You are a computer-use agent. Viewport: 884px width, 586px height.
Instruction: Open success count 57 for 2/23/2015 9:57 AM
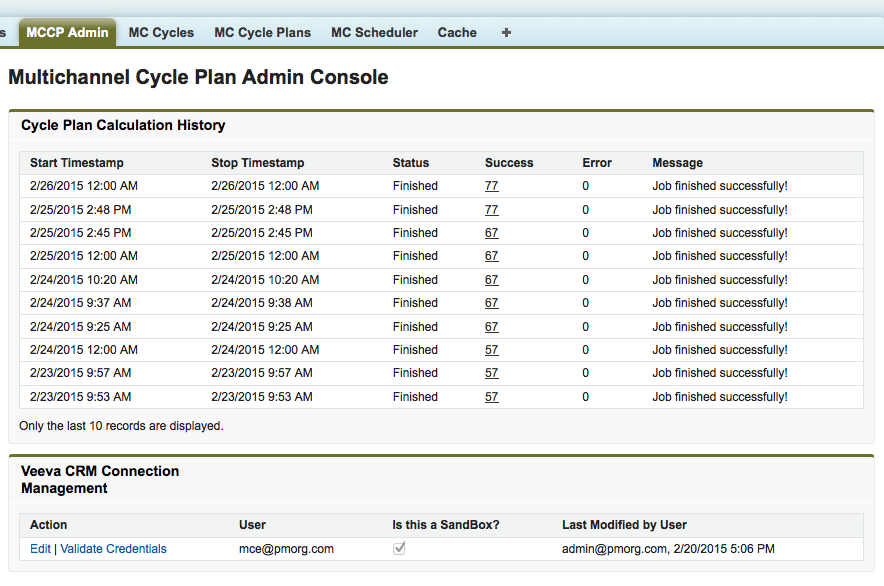tap(491, 373)
